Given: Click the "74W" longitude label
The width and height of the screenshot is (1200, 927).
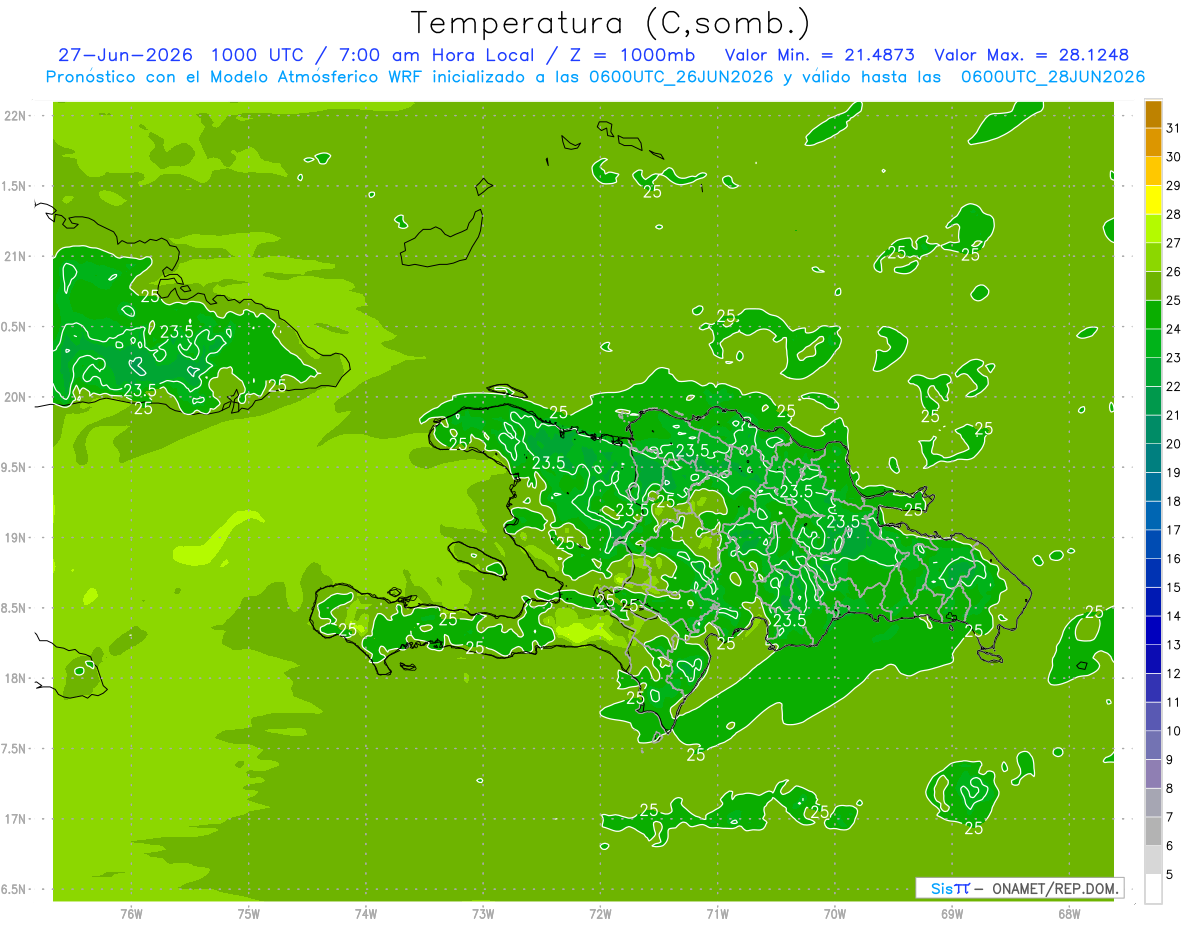Looking at the screenshot, I should (366, 913).
